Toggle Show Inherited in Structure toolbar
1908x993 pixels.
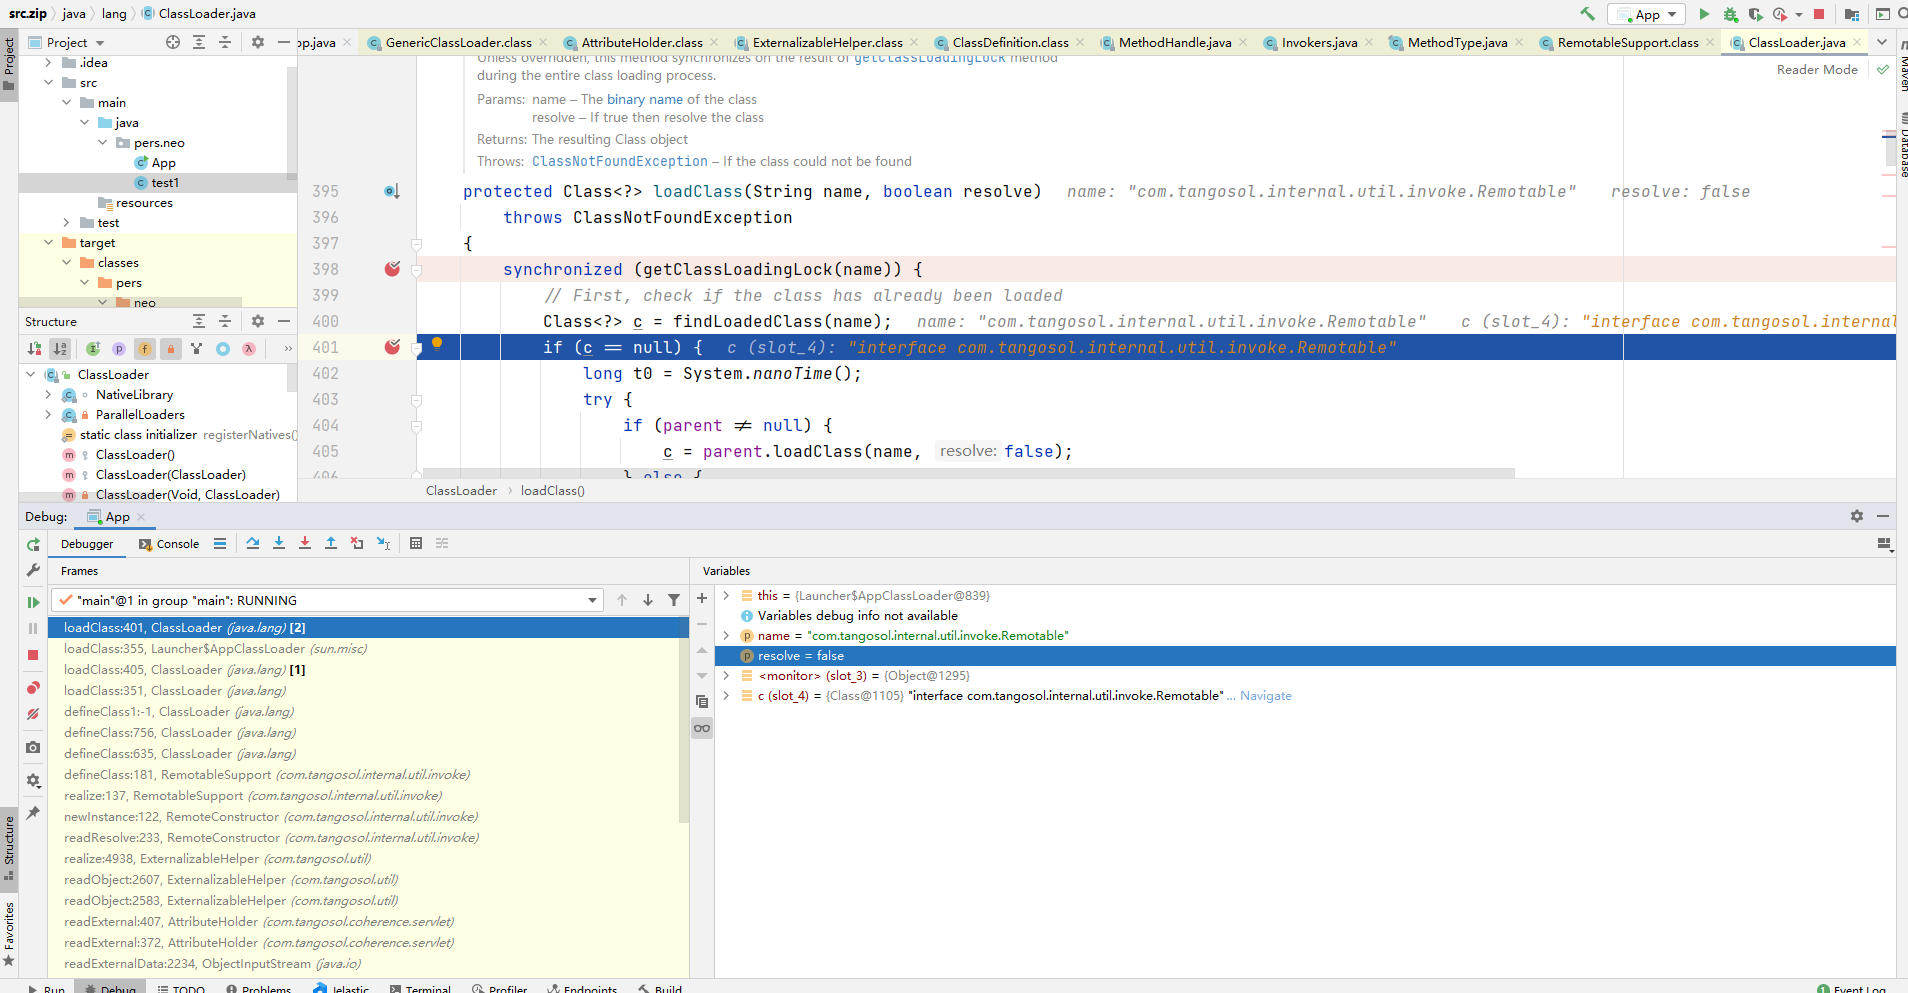click(x=93, y=348)
